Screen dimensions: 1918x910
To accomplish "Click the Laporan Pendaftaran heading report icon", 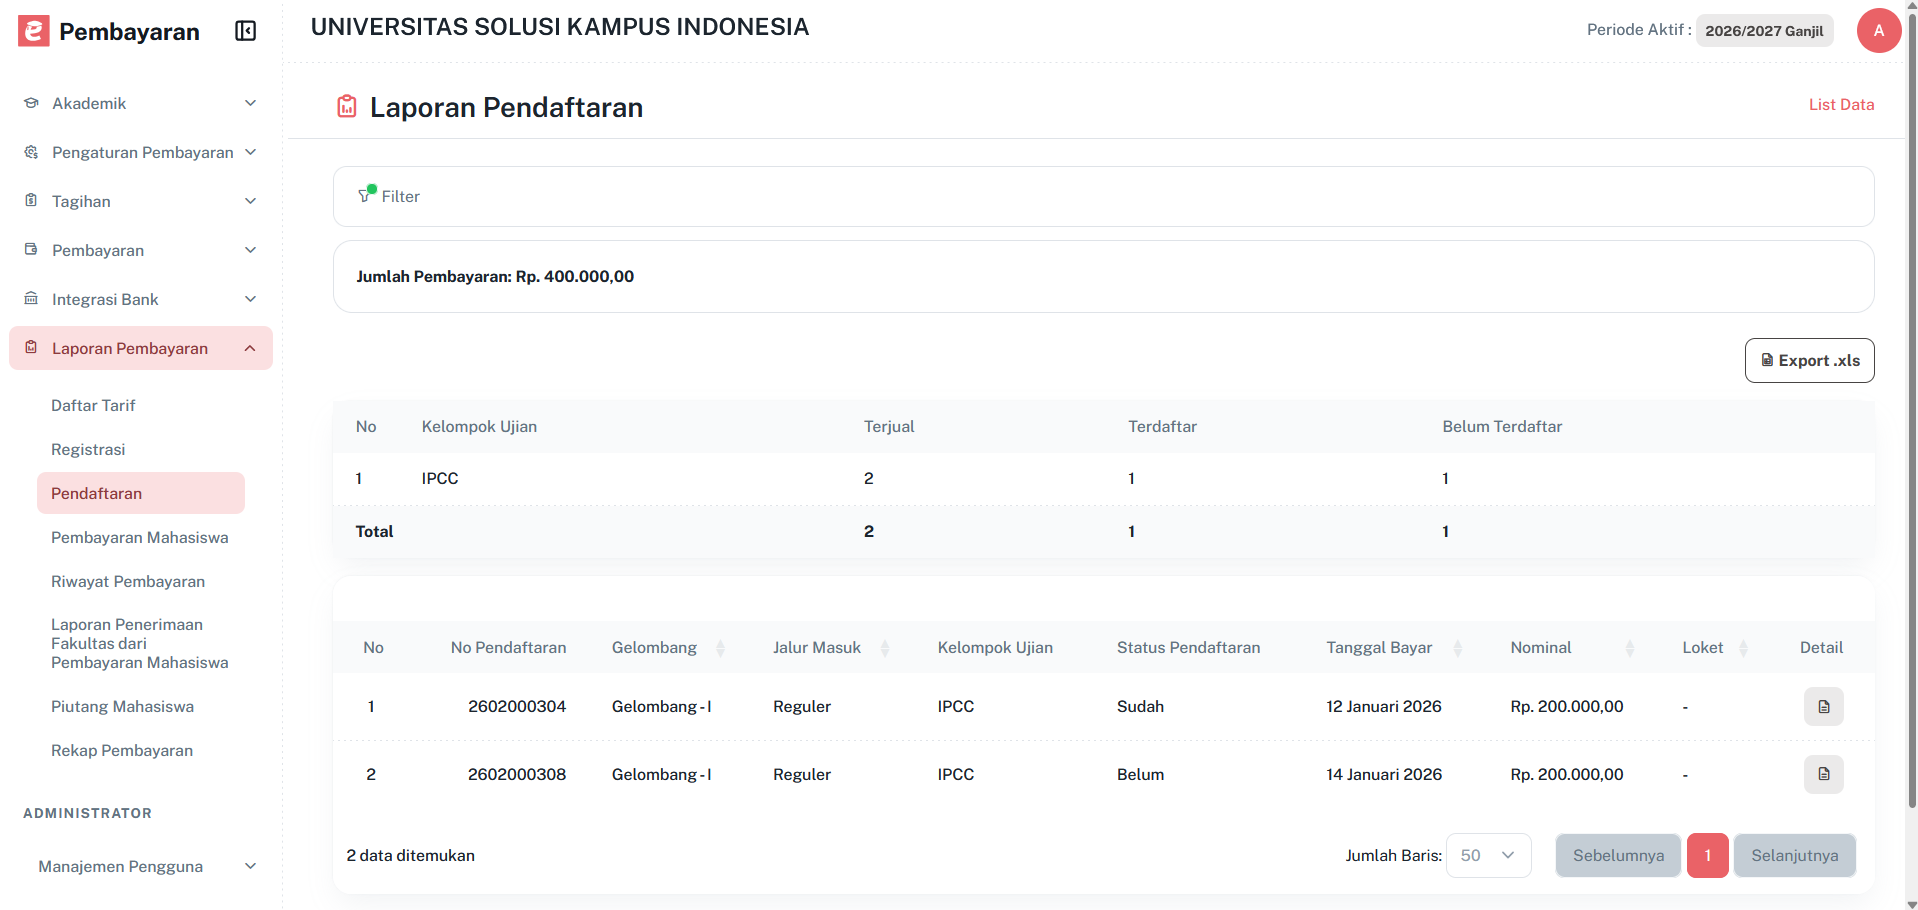I will pyautogui.click(x=347, y=106).
